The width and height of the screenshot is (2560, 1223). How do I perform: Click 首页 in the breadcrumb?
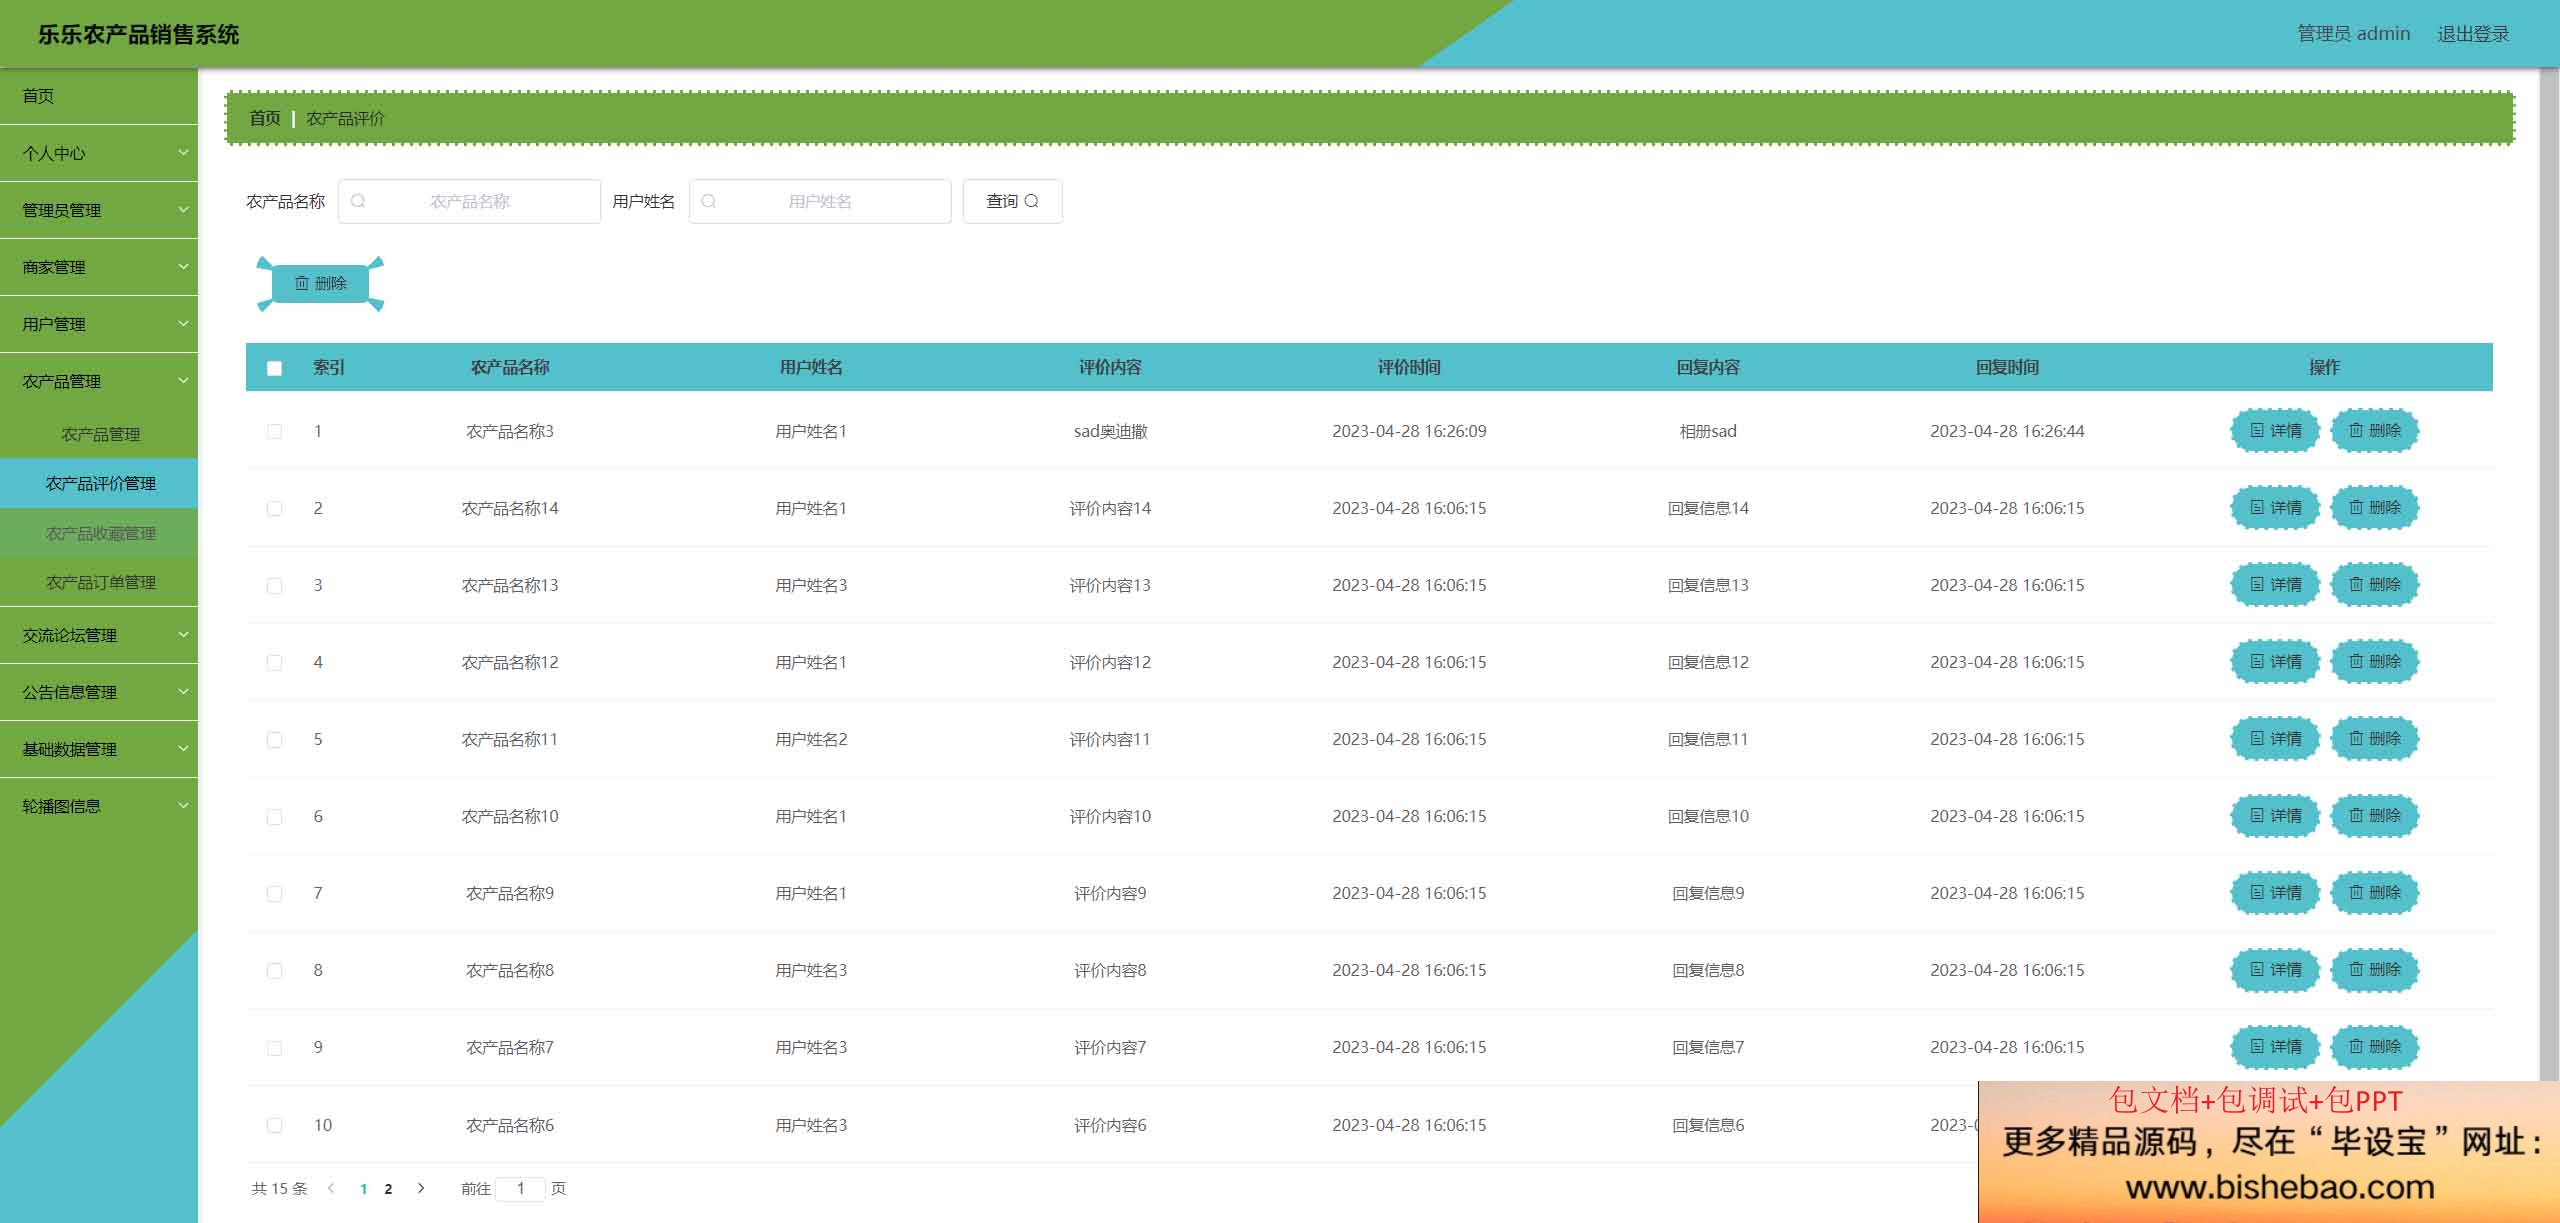(x=264, y=118)
